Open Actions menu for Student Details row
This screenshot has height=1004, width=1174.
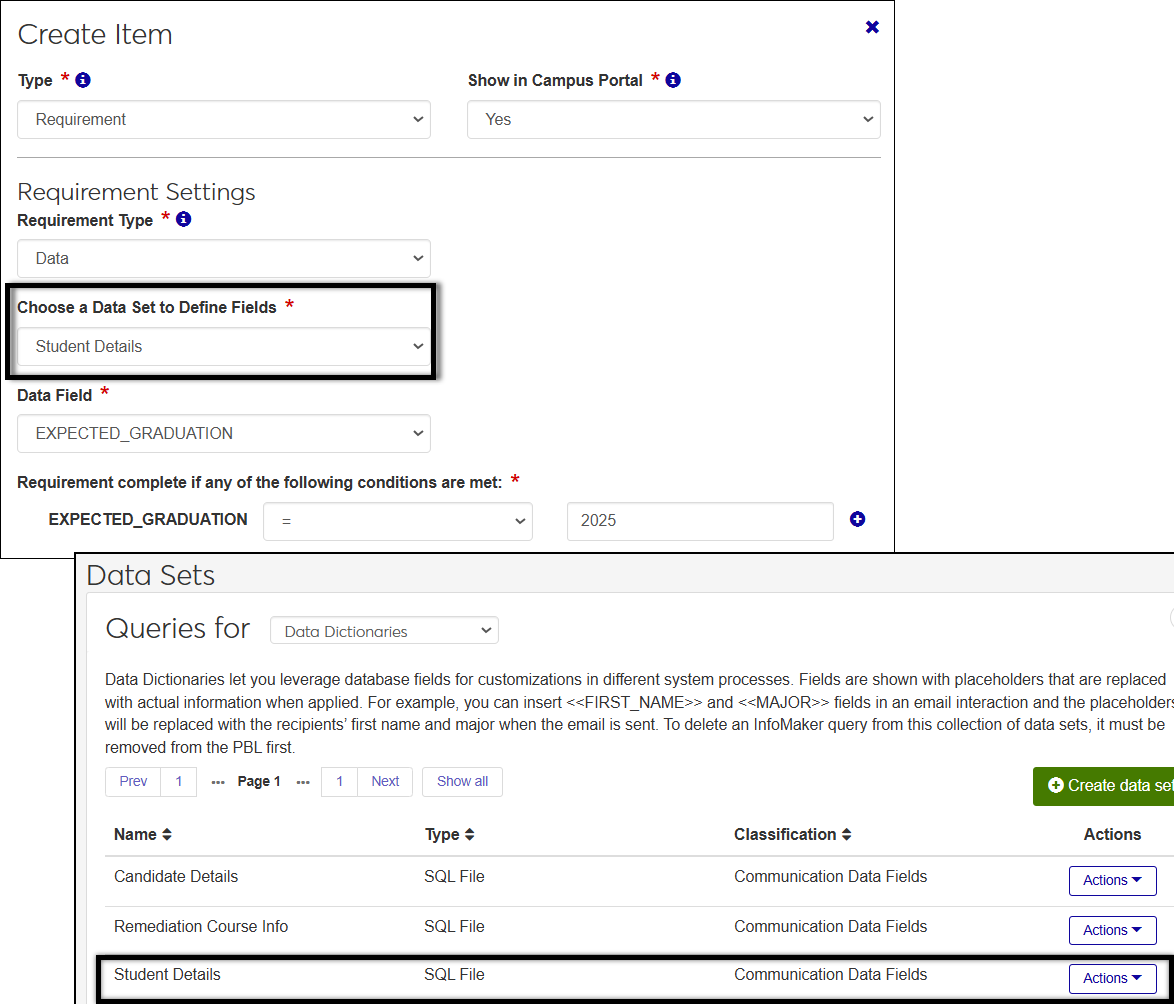(x=1112, y=978)
